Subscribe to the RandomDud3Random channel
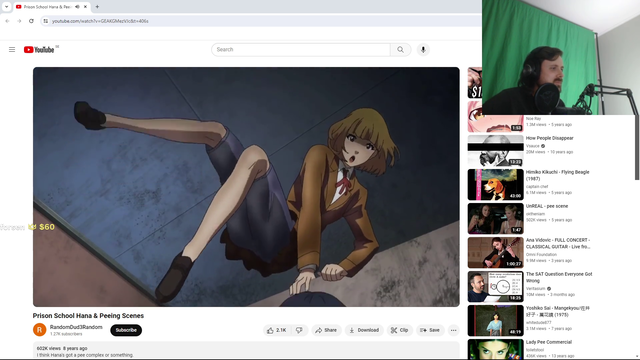Viewport: 640px width, 360px height. (126, 330)
